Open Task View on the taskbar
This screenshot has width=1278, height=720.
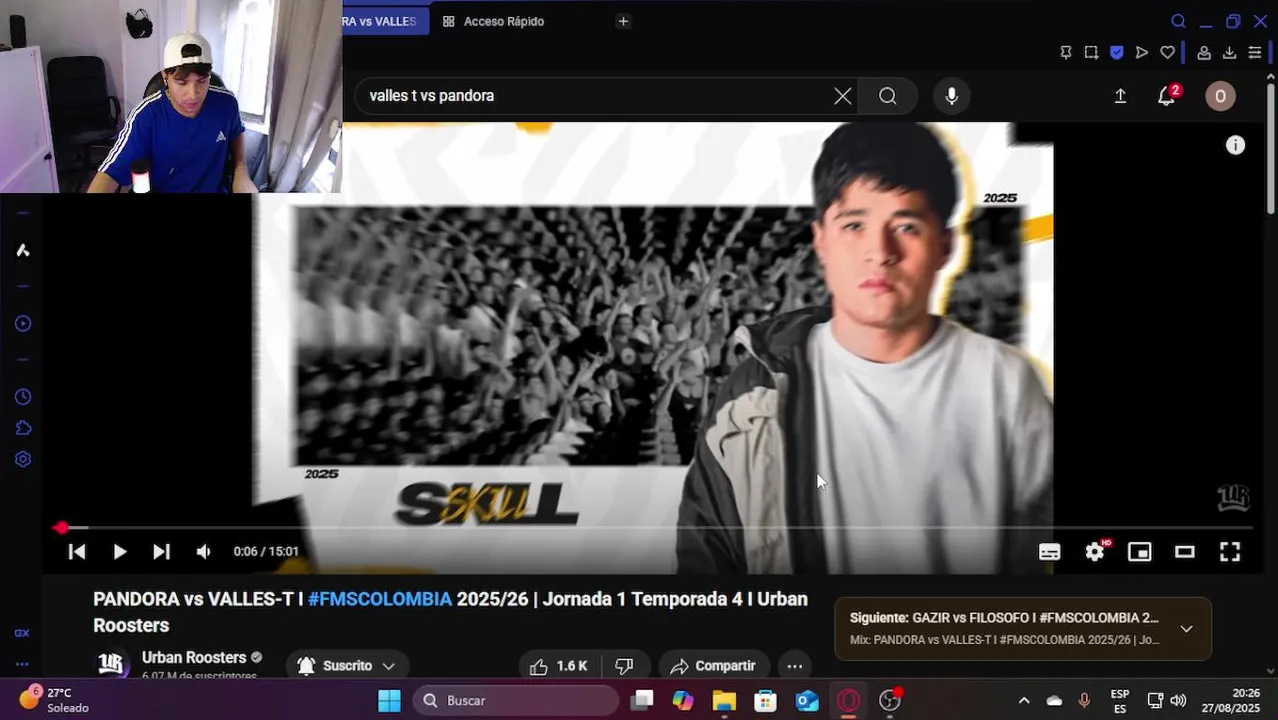(x=643, y=701)
